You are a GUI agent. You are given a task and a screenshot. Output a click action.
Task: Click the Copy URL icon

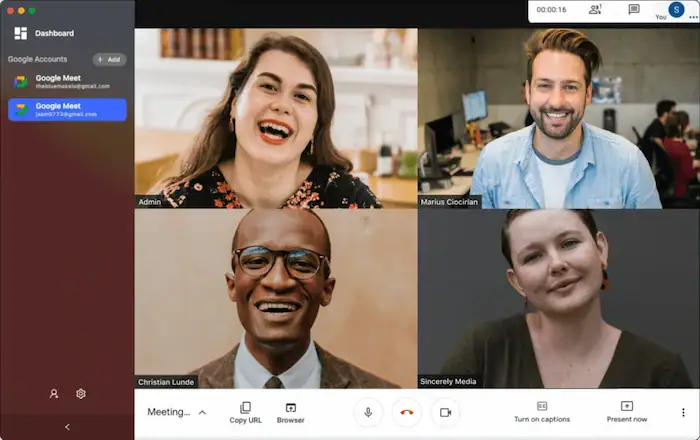point(245,407)
